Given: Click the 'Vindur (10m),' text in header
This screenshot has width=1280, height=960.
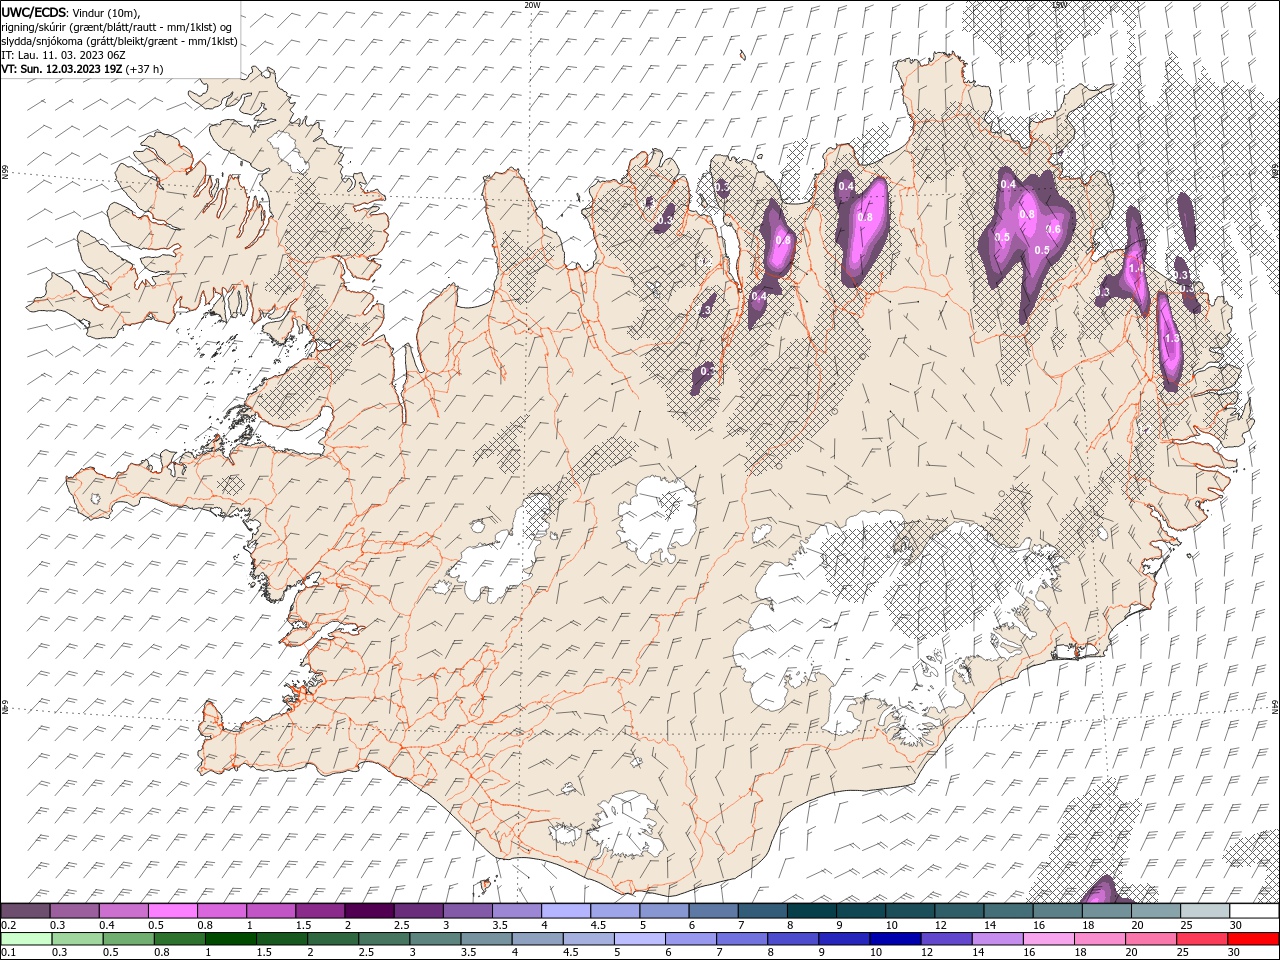Looking at the screenshot, I should tap(107, 12).
